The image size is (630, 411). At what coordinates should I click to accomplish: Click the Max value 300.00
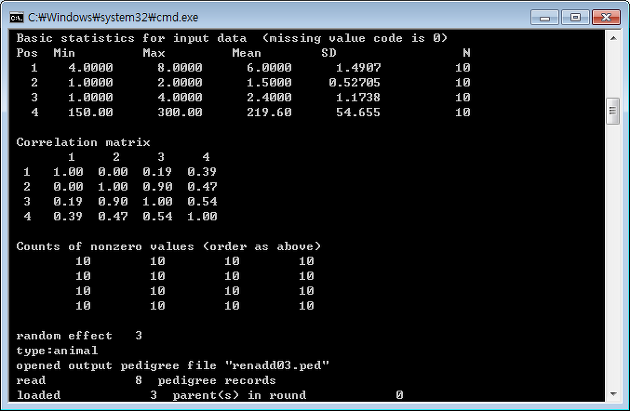tap(180, 112)
